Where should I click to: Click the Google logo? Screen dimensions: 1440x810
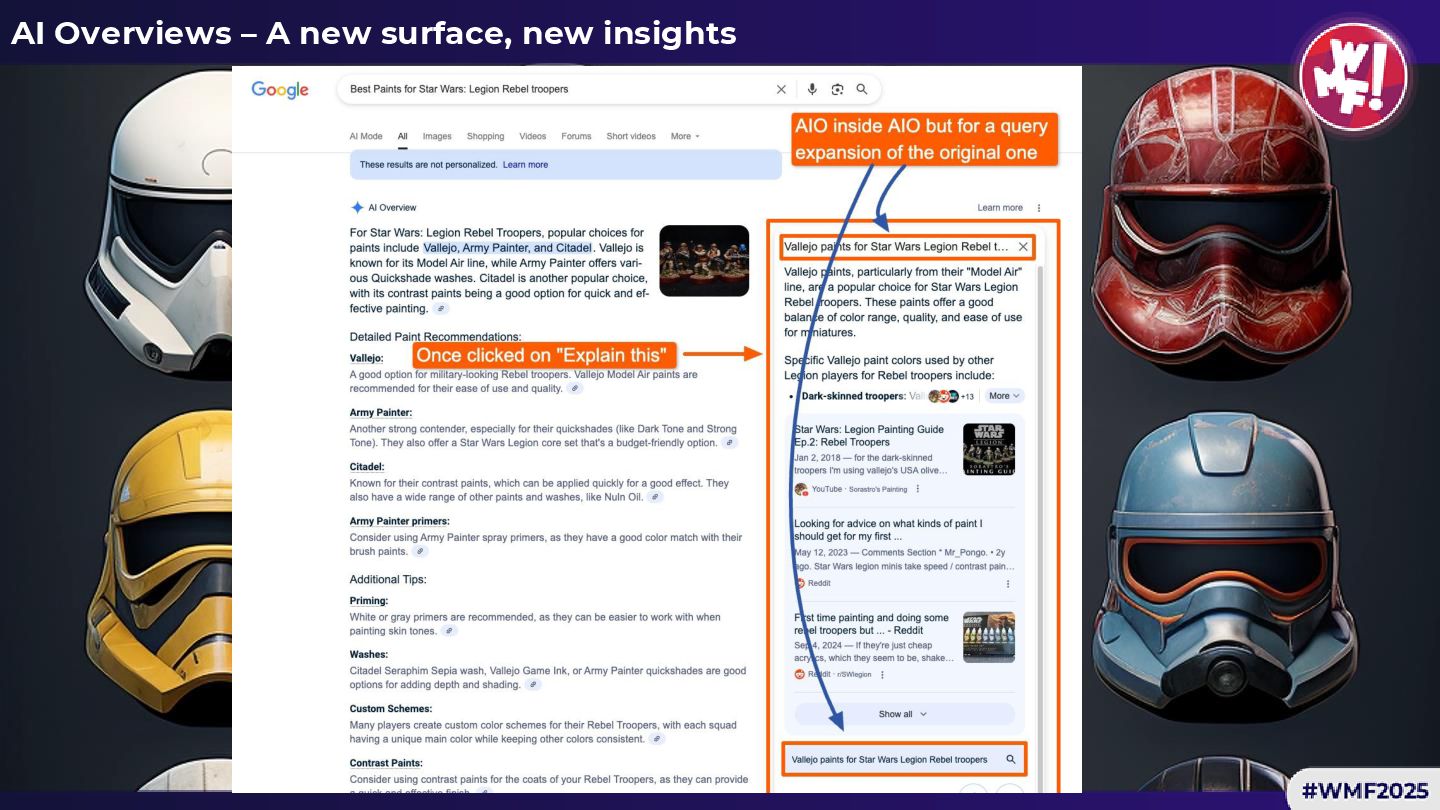click(280, 90)
